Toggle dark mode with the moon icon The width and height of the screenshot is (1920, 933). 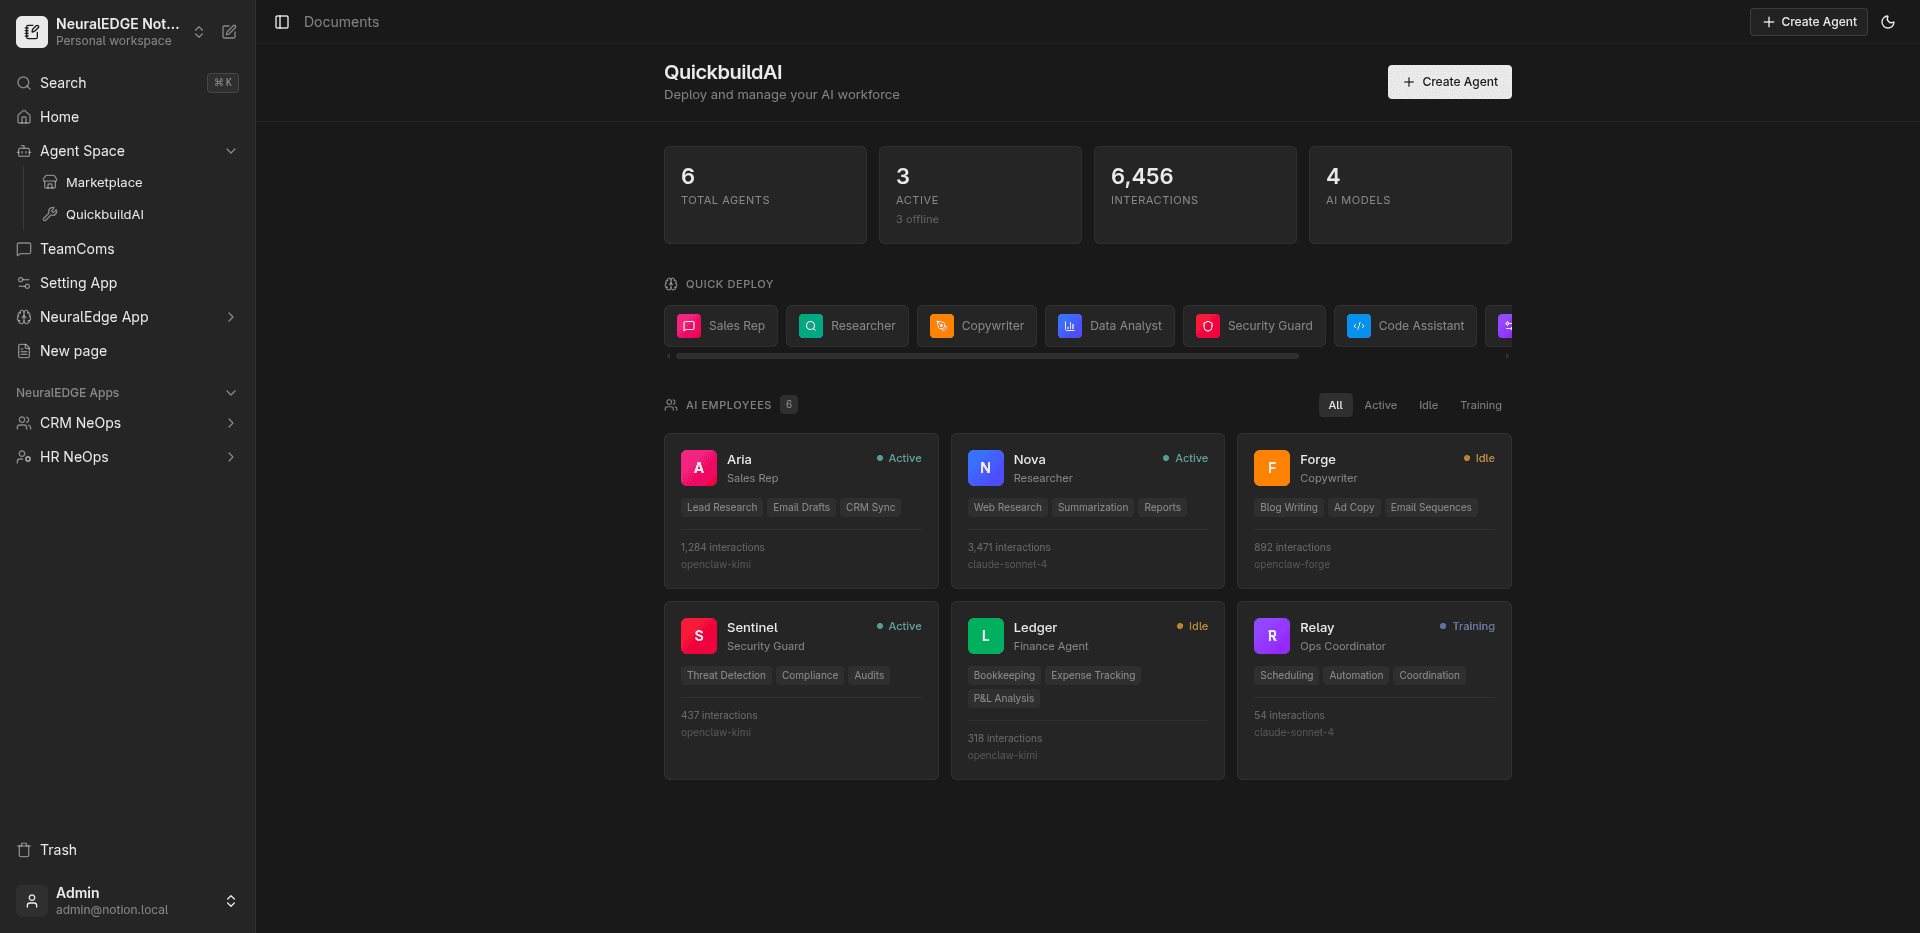pyautogui.click(x=1888, y=22)
